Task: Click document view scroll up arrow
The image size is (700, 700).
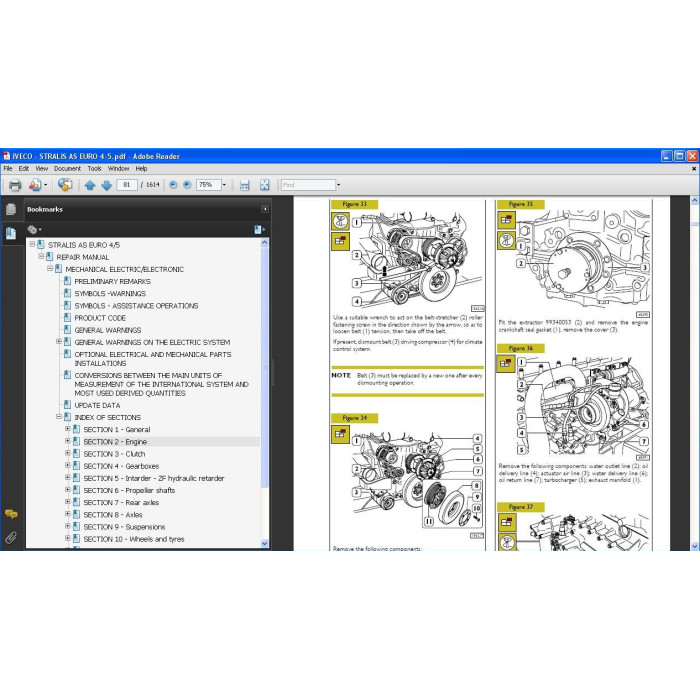Action: [x=695, y=201]
